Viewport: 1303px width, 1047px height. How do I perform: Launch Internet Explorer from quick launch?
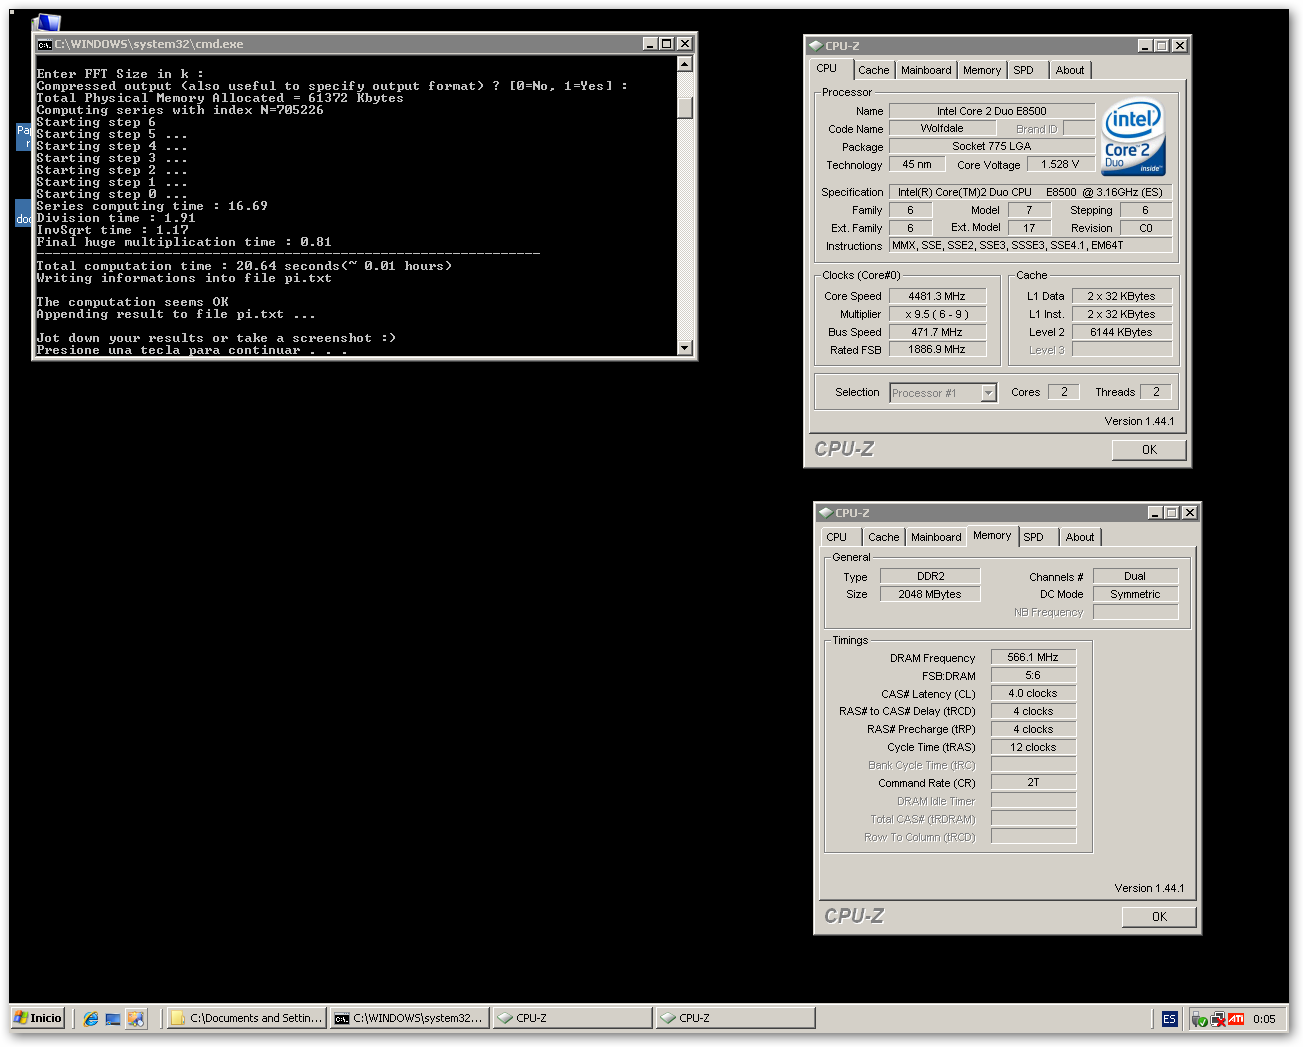point(91,1019)
